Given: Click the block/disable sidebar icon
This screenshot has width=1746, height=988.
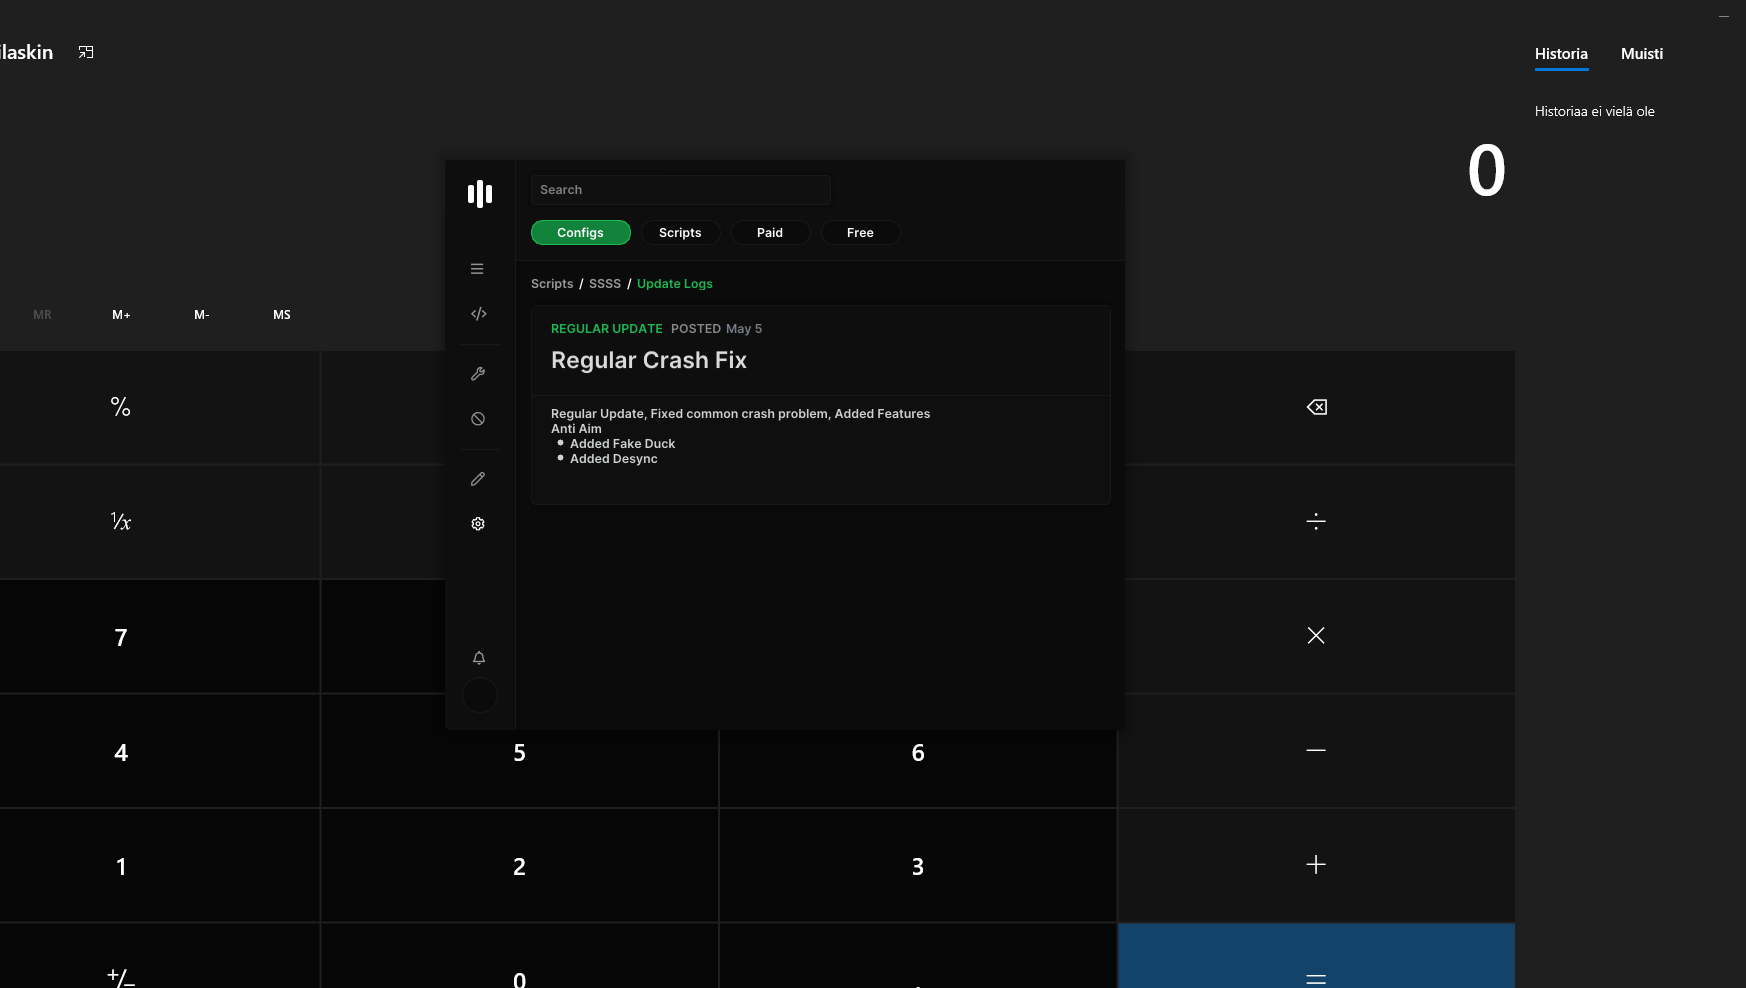Looking at the screenshot, I should pos(477,418).
